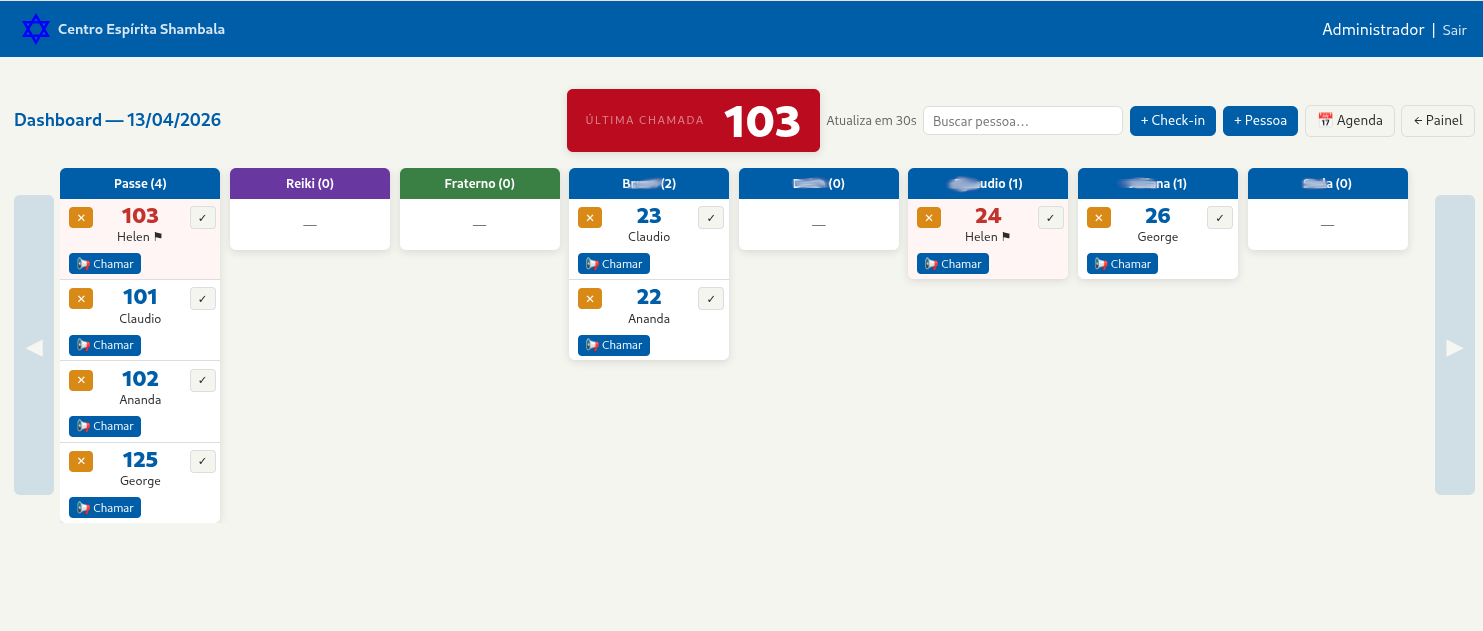The width and height of the screenshot is (1483, 631).
Task: Toggle the checkmark on ticket 103
Action: (x=202, y=216)
